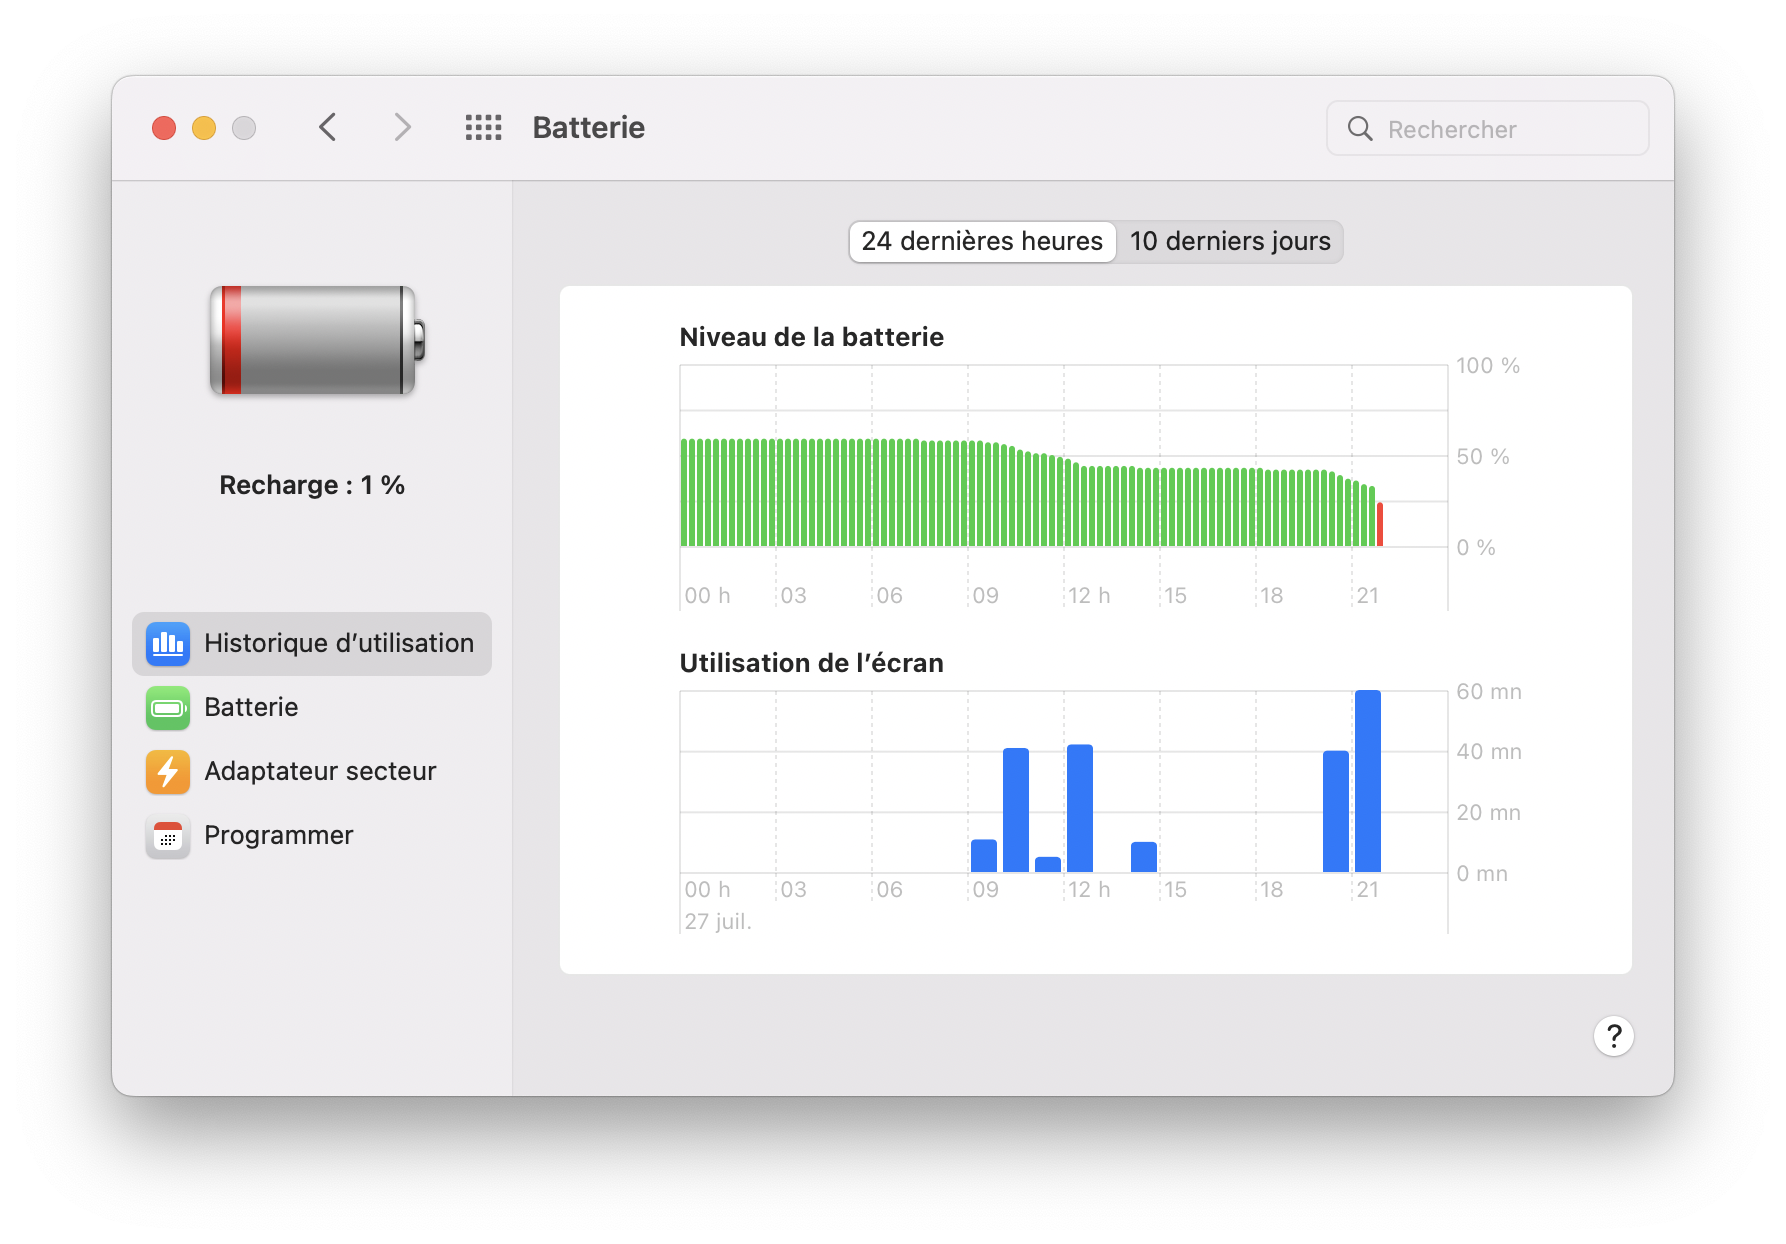Open the Programmer schedule pane
Image resolution: width=1786 pixels, height=1244 pixels.
point(278,836)
